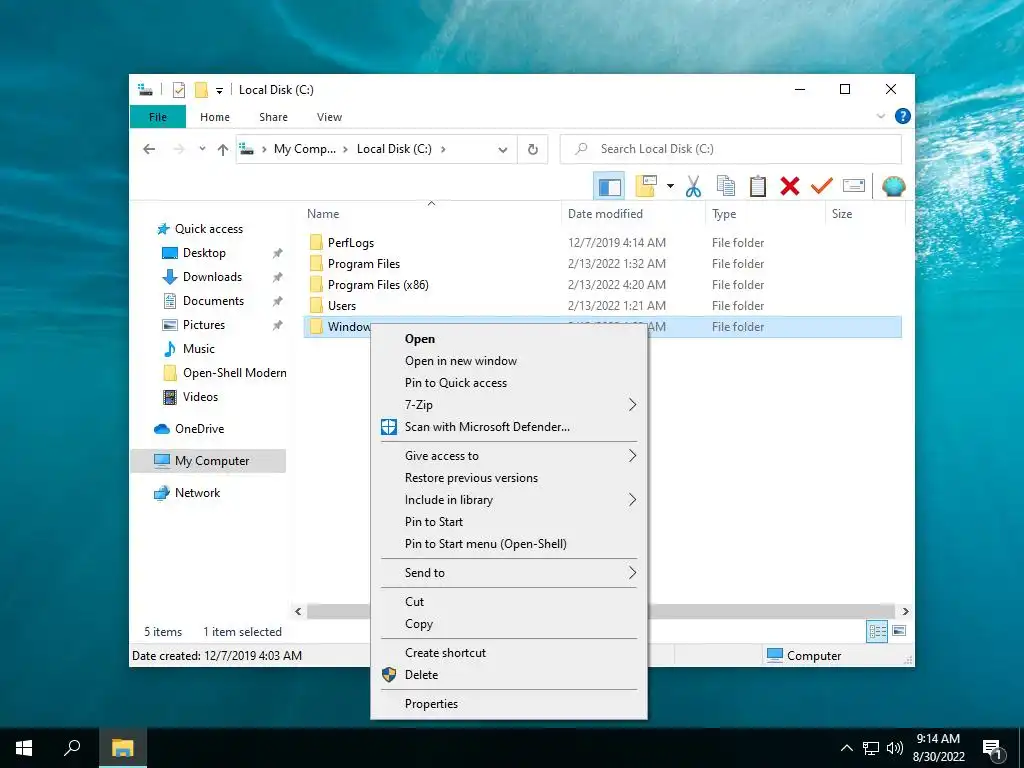Expand the Send to submenu
The height and width of the screenshot is (768, 1024).
pos(509,573)
